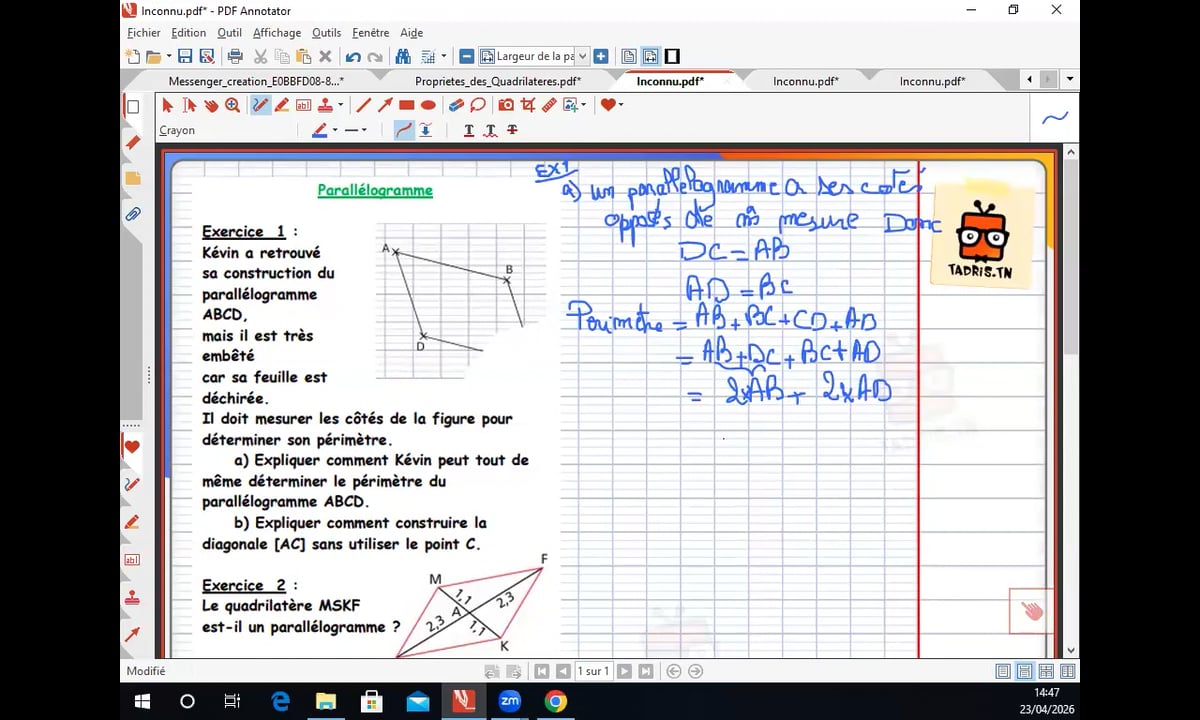Click the Print icon
Image resolution: width=1200 pixels, height=720 pixels.
235,57
